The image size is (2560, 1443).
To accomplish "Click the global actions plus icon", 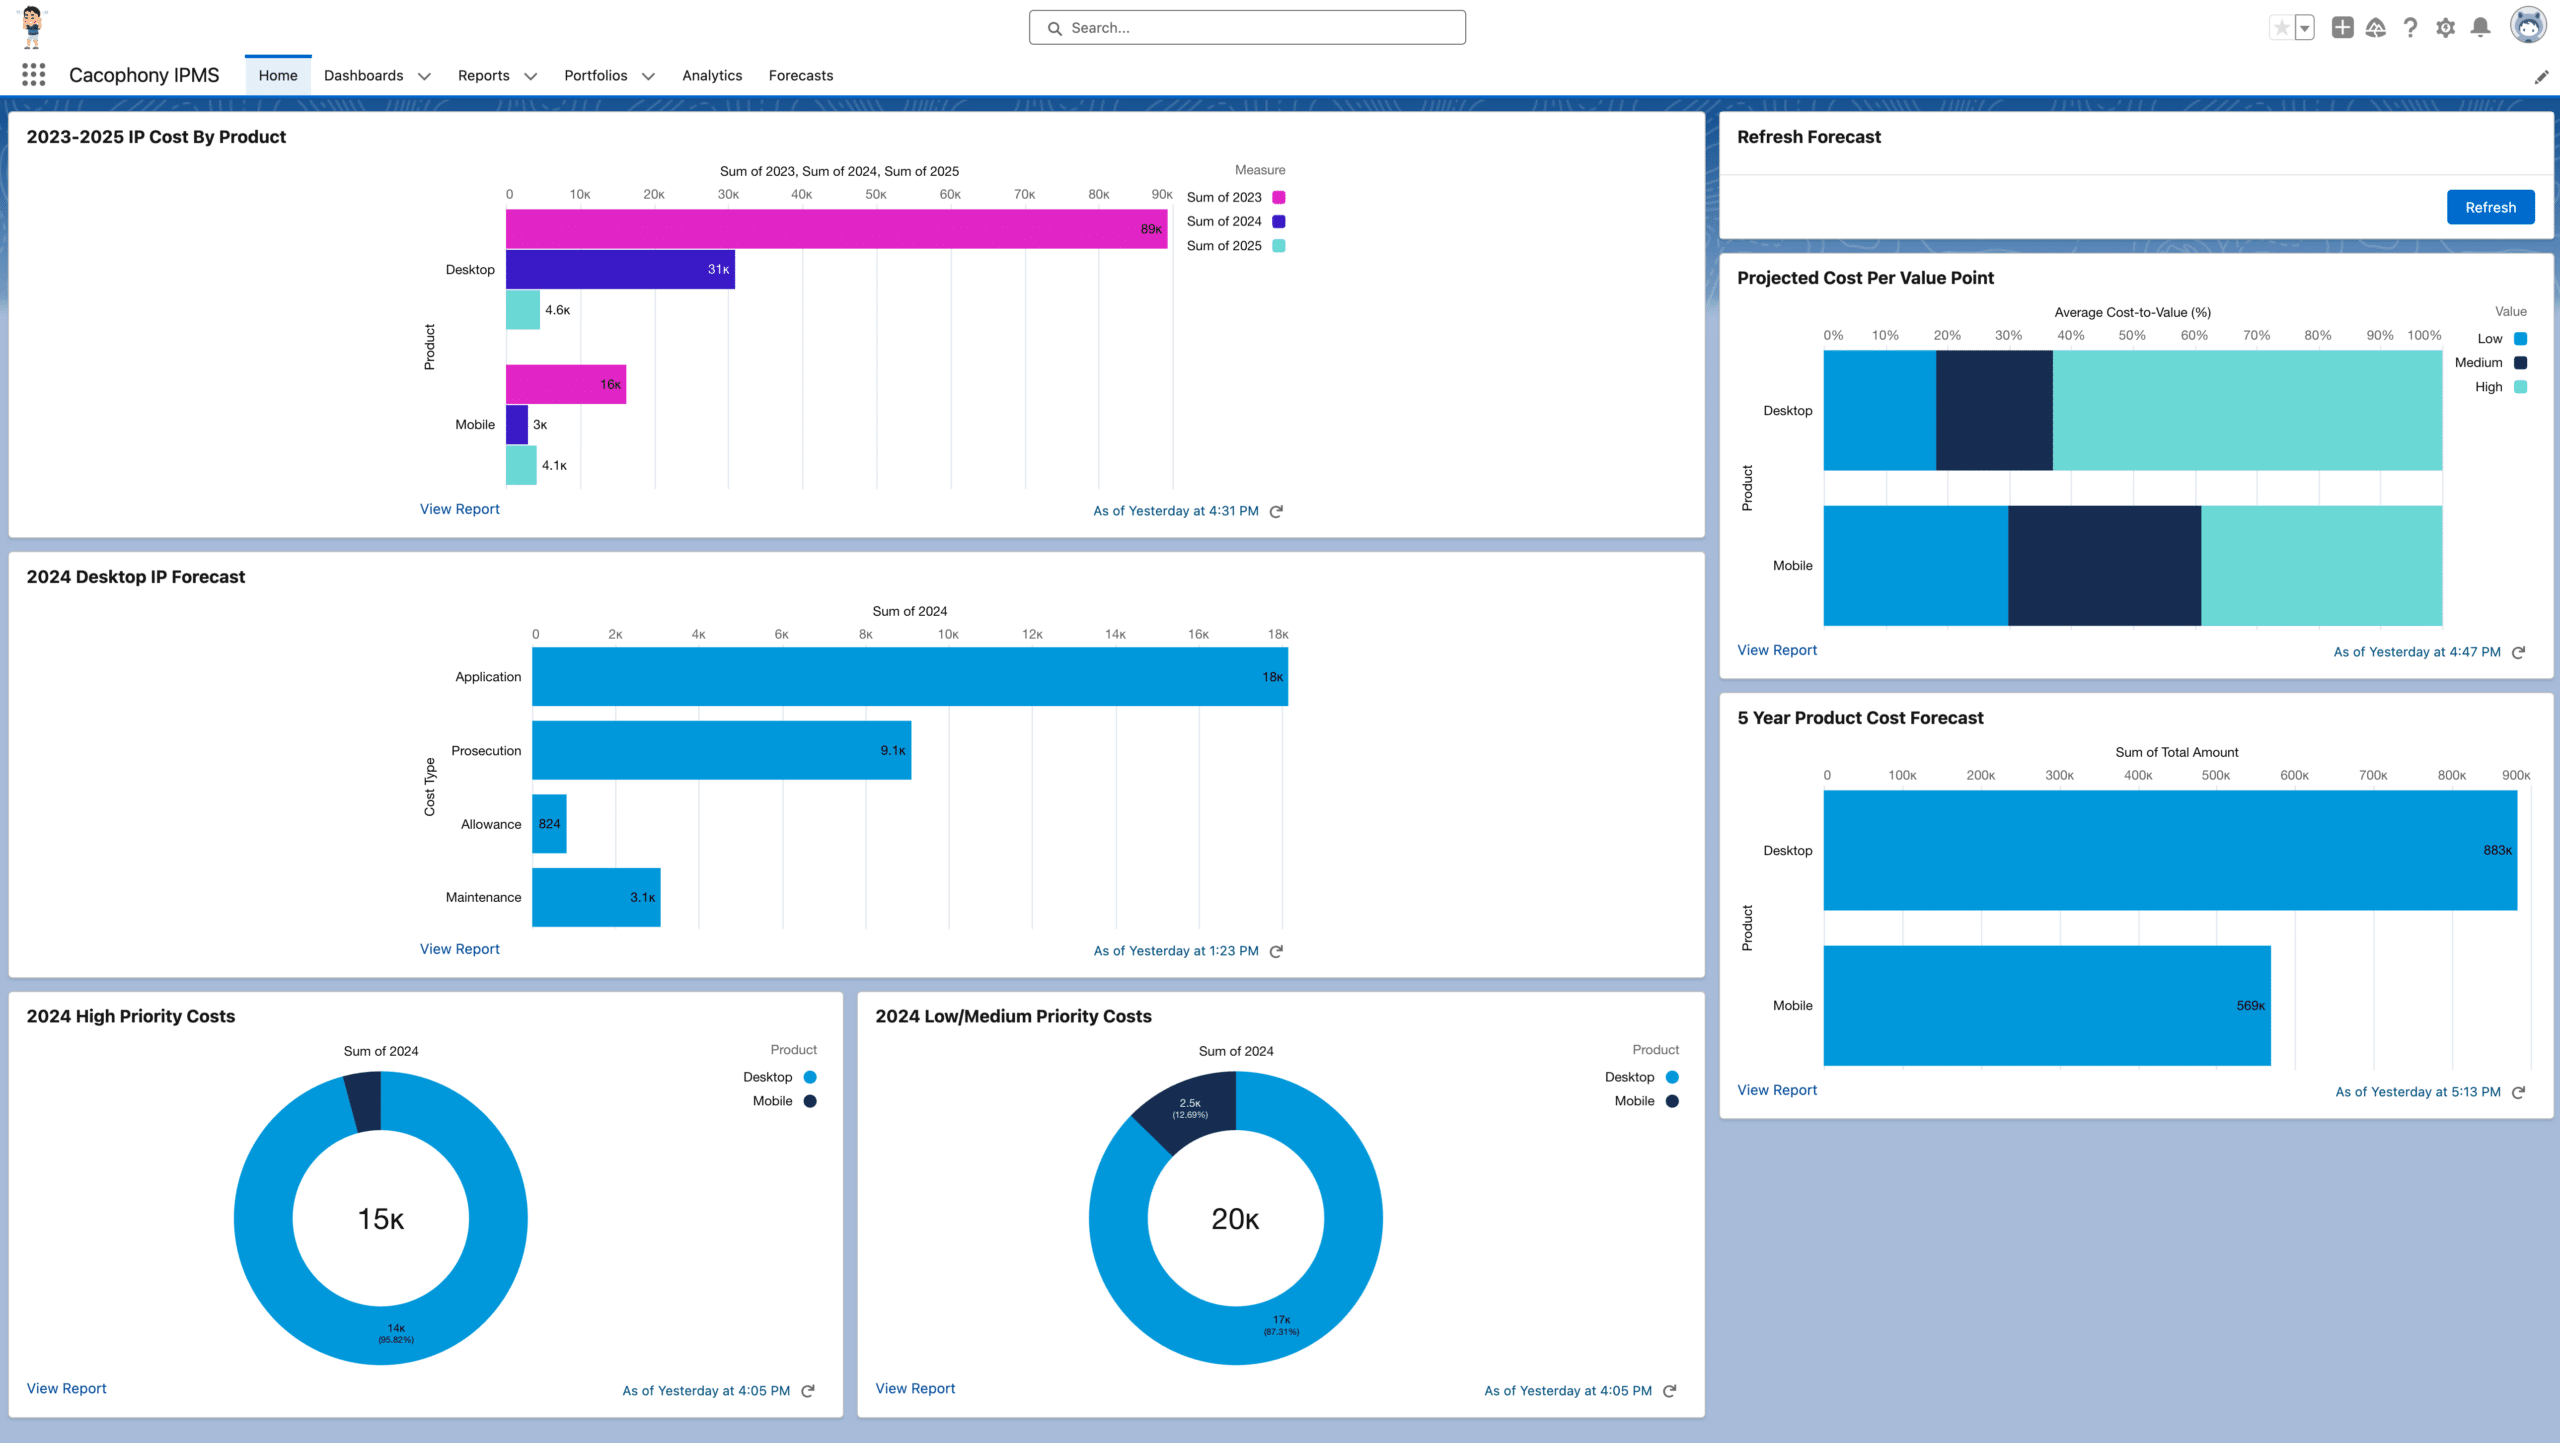I will pos(2342,28).
